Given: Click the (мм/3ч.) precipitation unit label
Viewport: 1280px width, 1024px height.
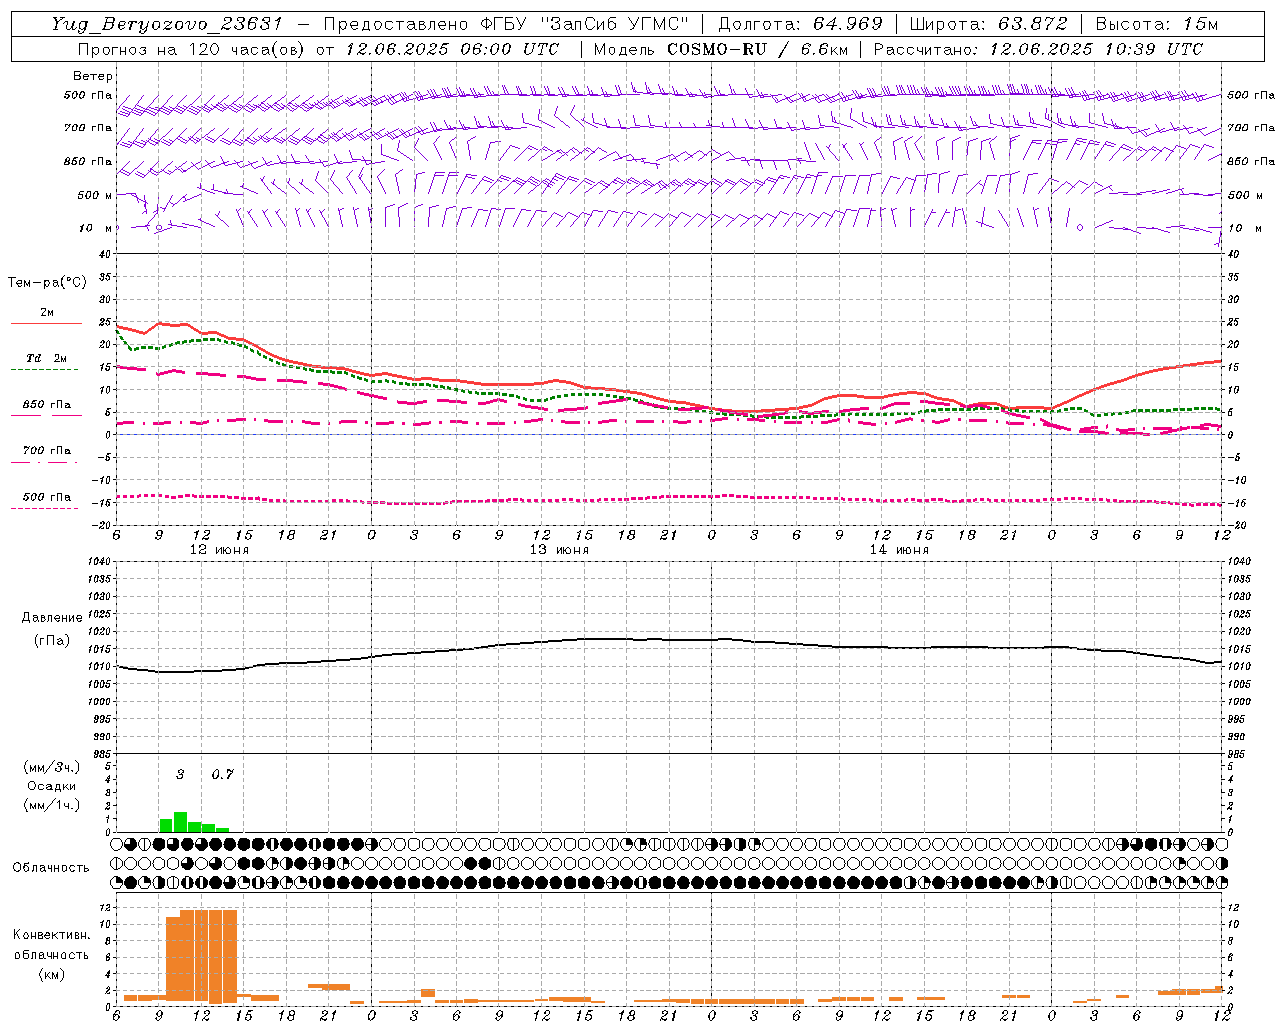Looking at the screenshot, I should click(x=52, y=767).
